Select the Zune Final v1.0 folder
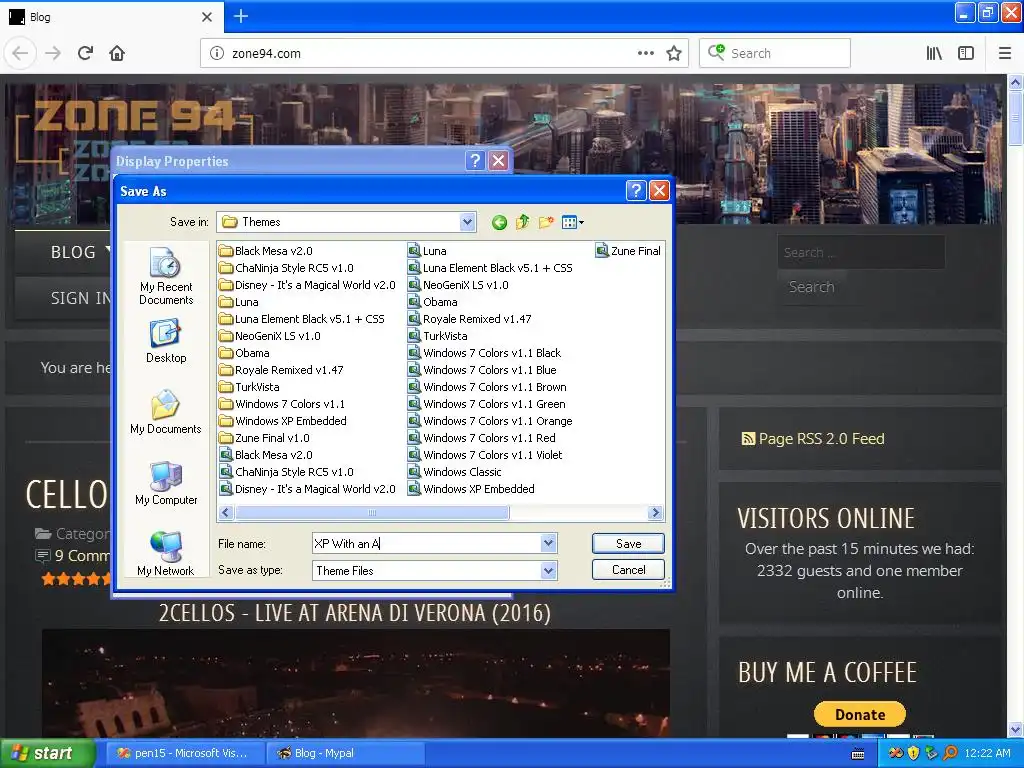1024x768 pixels. pyautogui.click(x=264, y=438)
